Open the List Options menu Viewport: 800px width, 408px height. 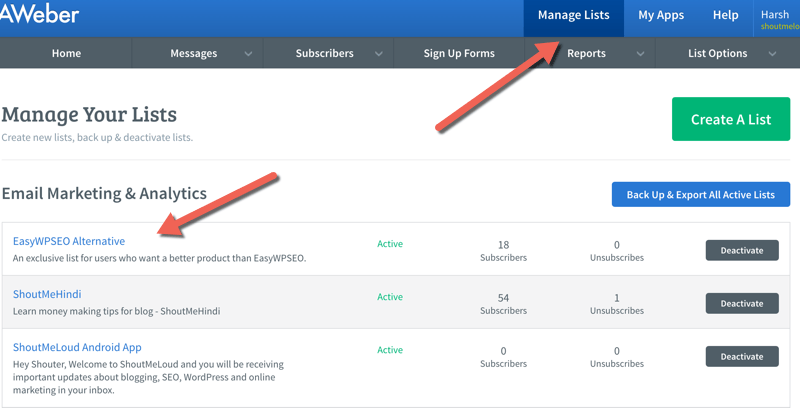point(717,53)
